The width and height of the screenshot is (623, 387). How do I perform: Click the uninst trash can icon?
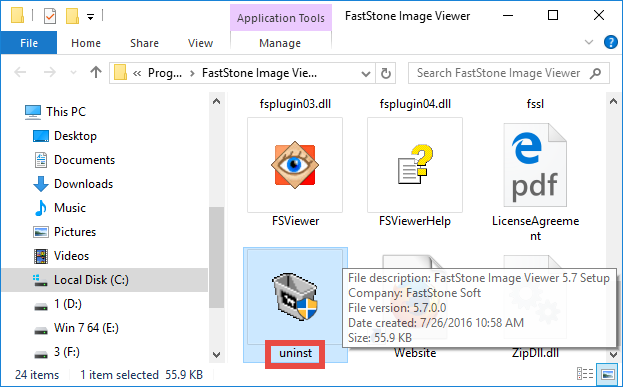295,296
